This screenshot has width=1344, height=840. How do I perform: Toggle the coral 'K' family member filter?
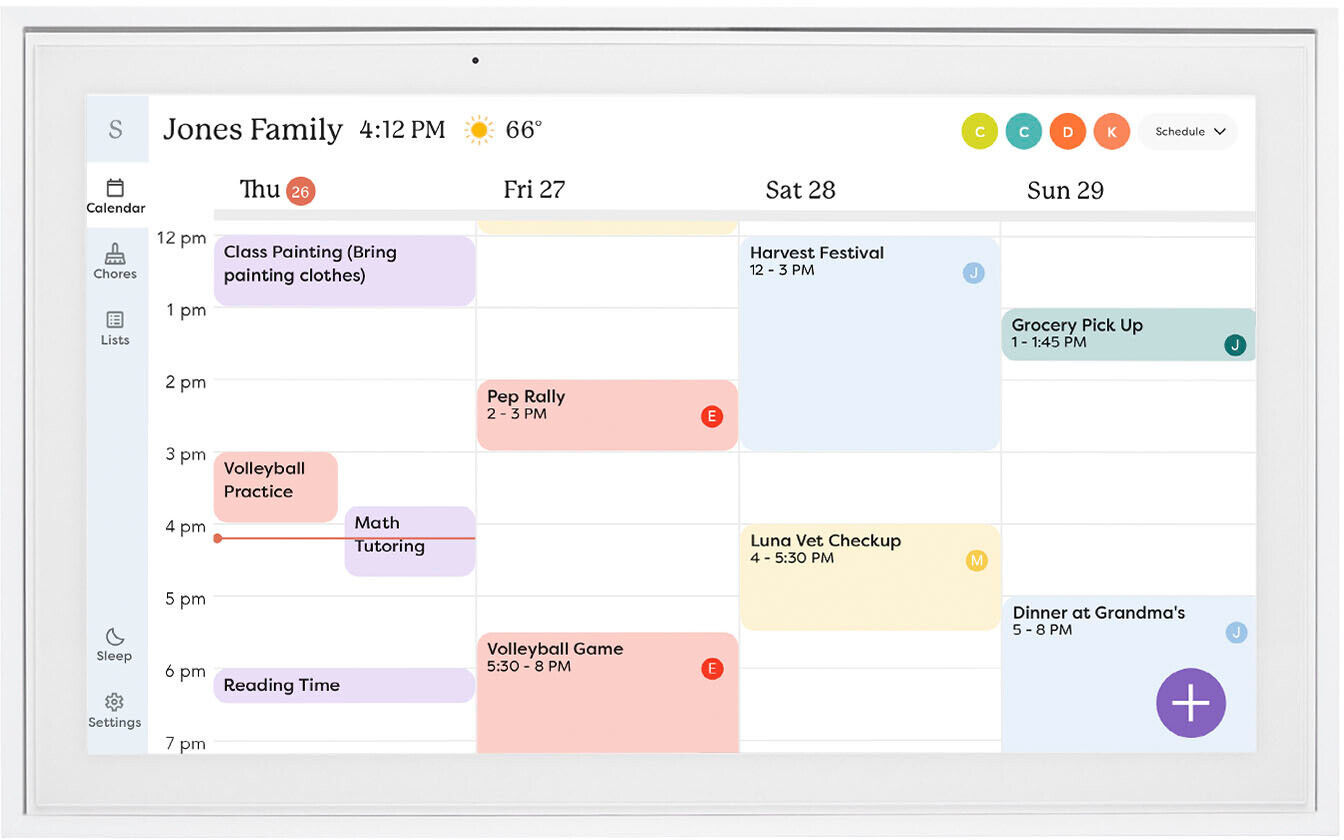[1111, 131]
